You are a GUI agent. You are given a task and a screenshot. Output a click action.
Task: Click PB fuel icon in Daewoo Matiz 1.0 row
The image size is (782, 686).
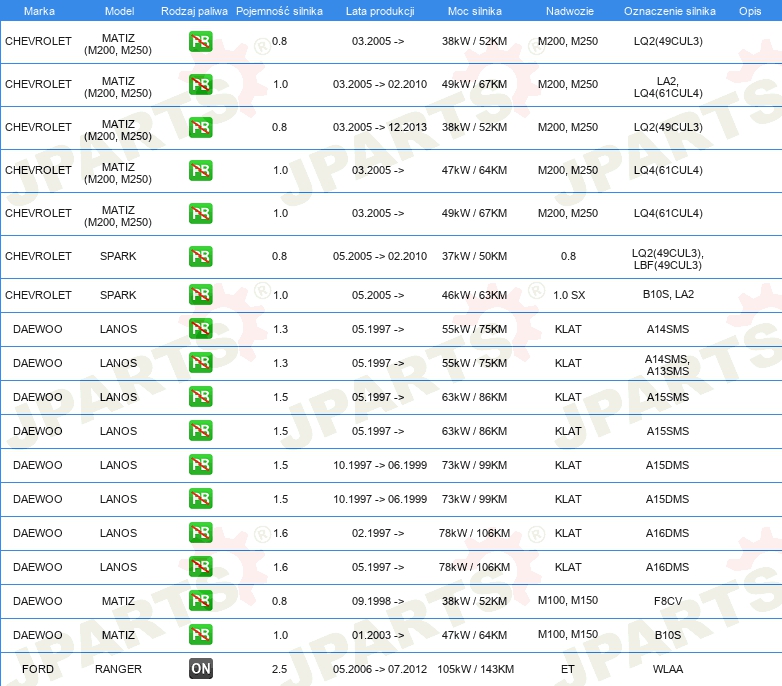(201, 635)
